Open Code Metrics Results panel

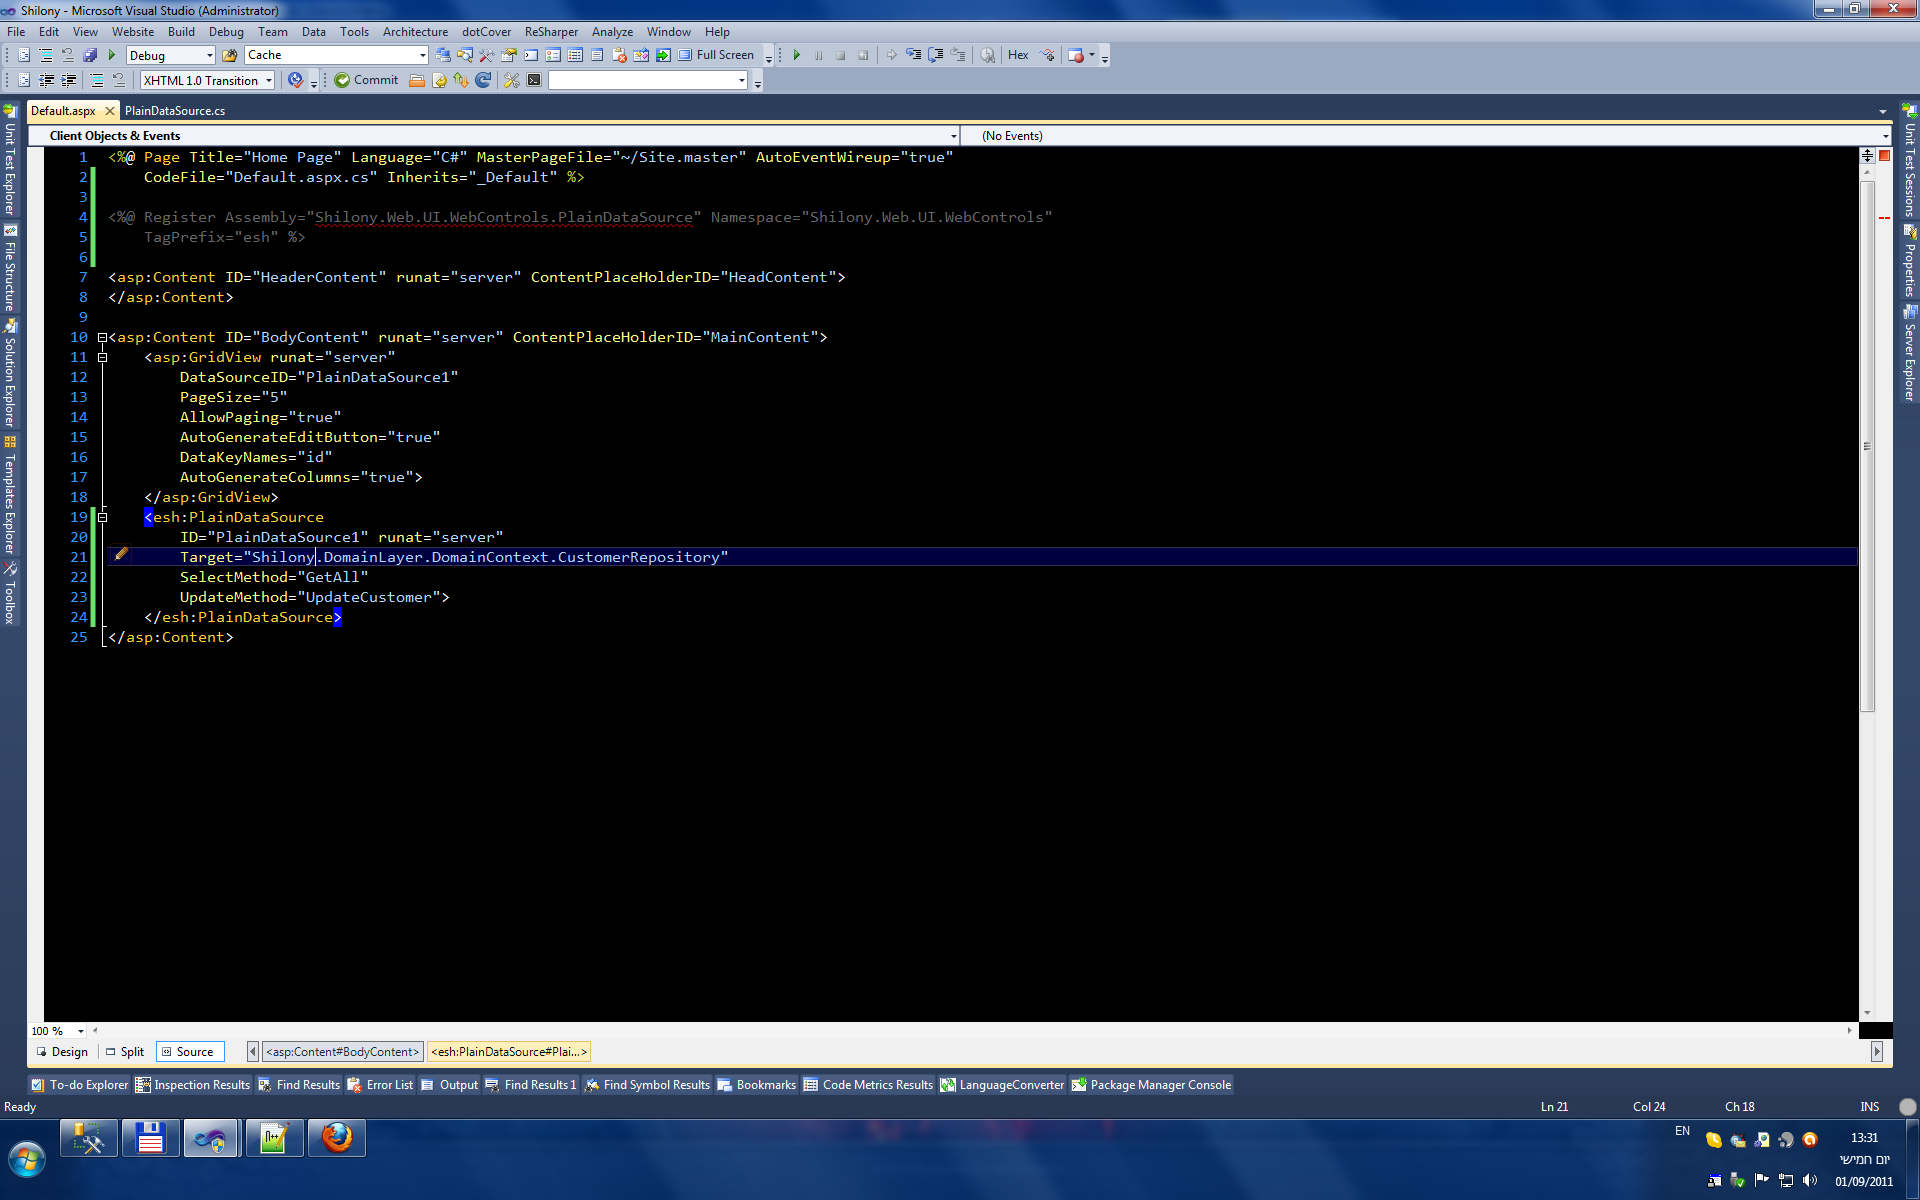pos(868,1085)
